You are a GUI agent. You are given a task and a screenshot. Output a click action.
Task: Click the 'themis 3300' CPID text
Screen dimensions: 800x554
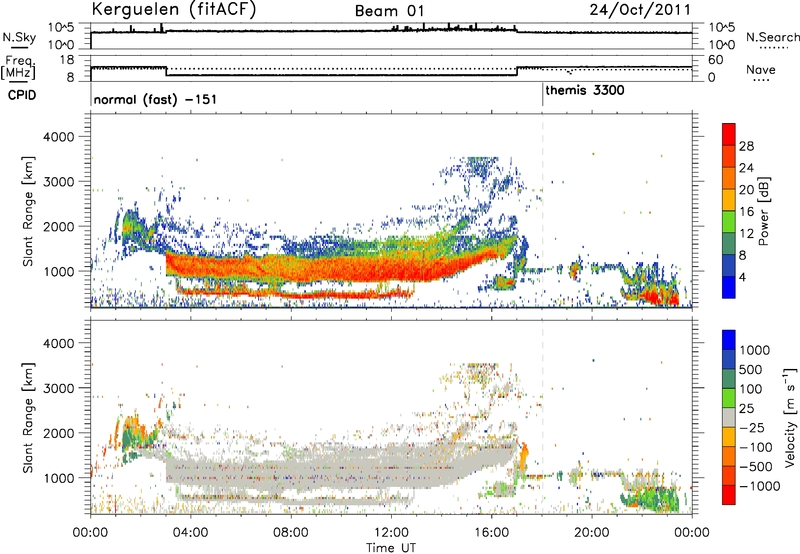[x=585, y=90]
